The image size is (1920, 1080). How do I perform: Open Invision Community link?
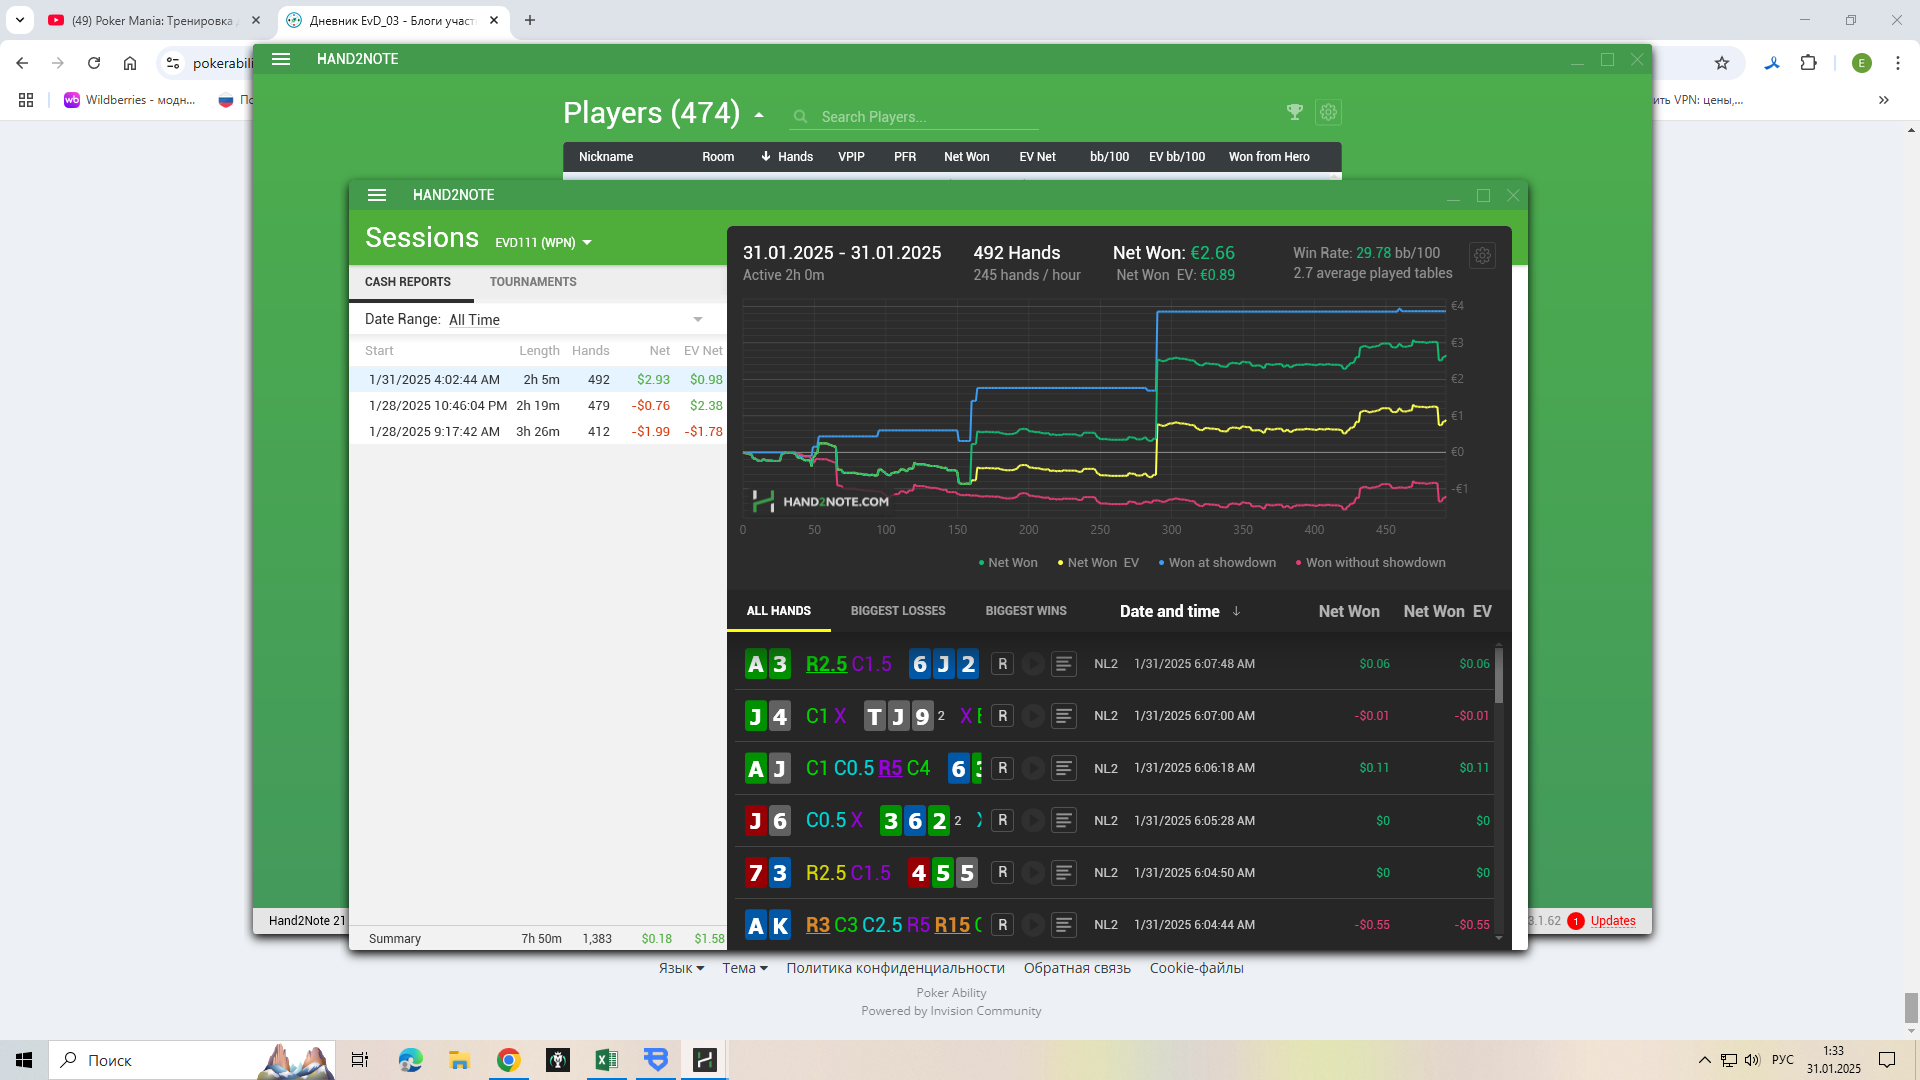[951, 1011]
